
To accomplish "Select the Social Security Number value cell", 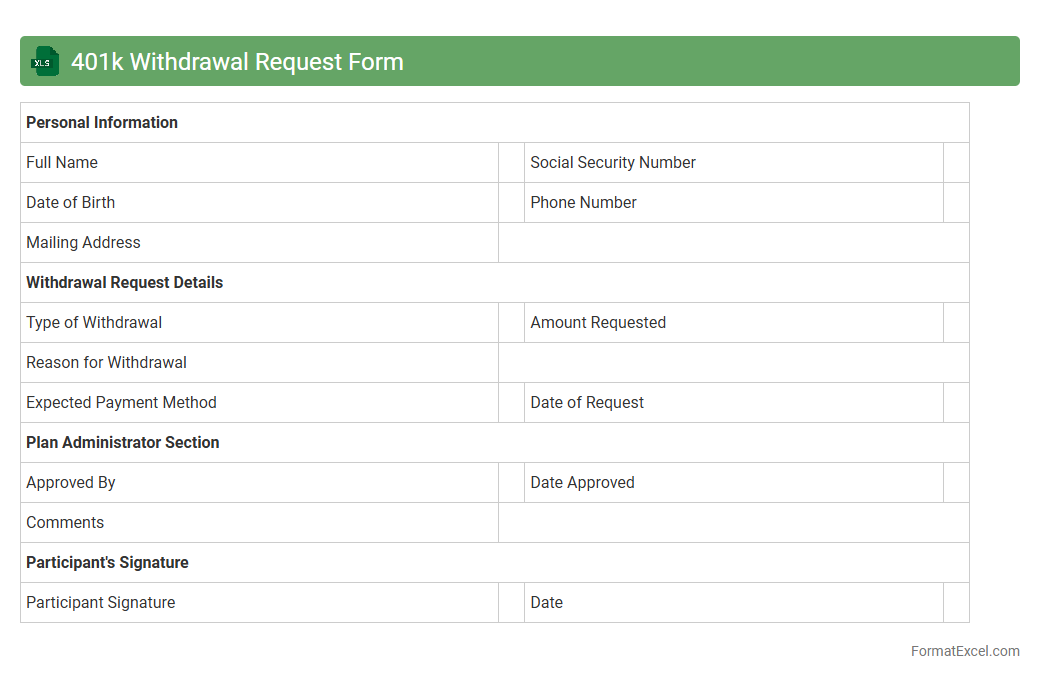I will tap(956, 163).
